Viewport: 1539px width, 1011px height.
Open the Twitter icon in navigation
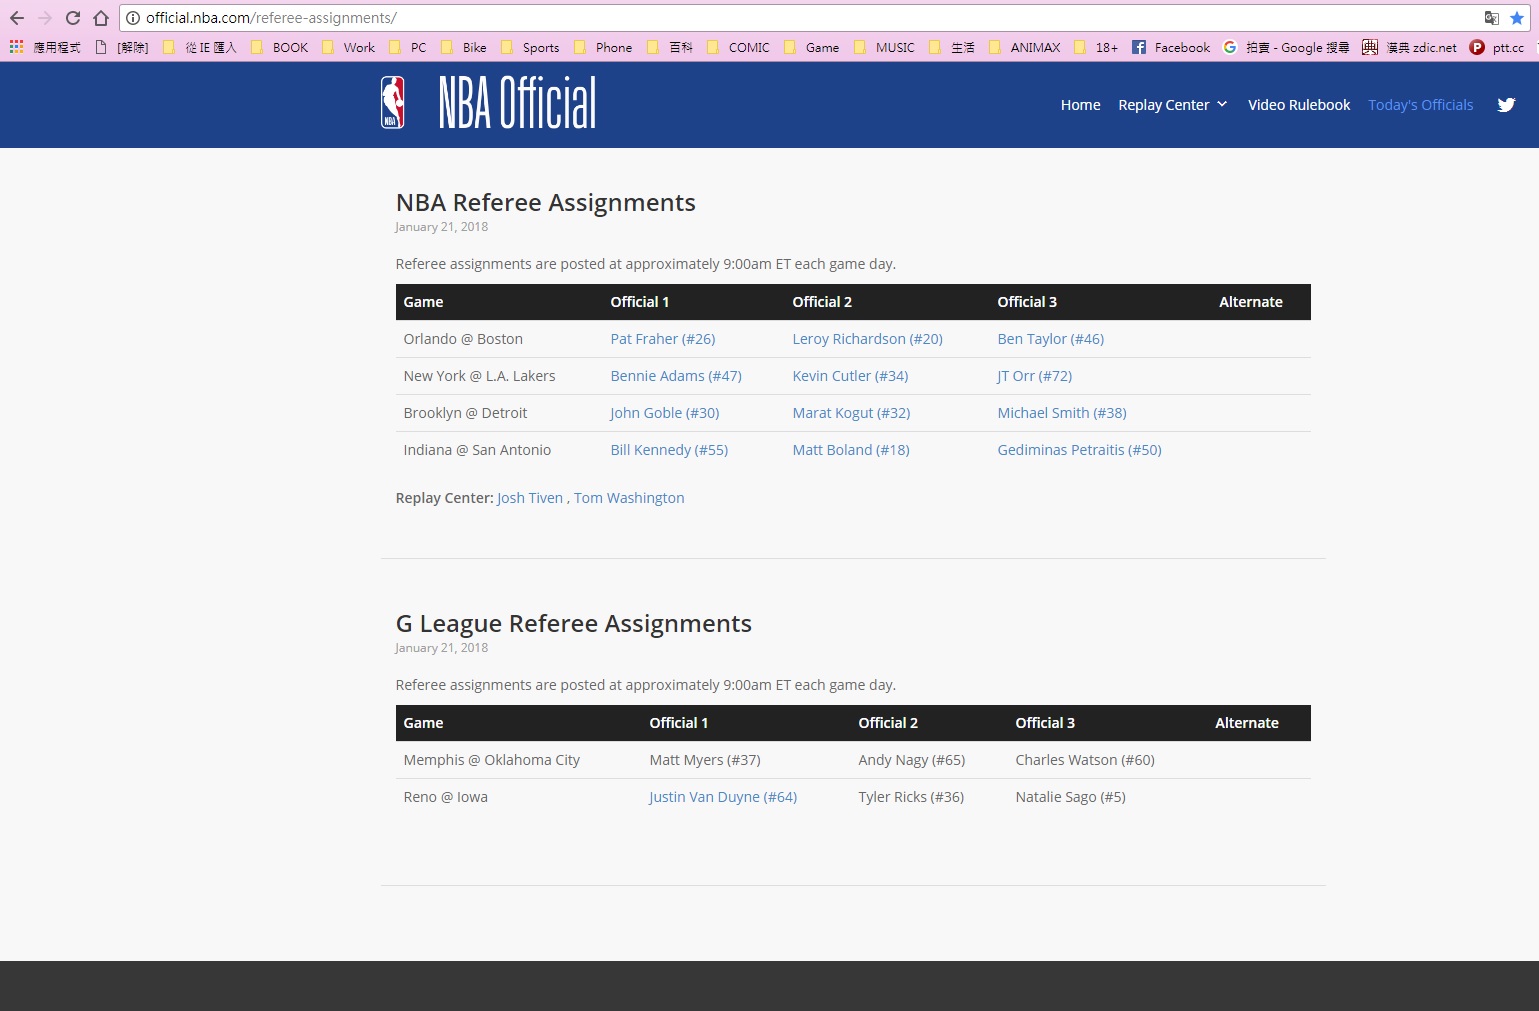(x=1506, y=105)
